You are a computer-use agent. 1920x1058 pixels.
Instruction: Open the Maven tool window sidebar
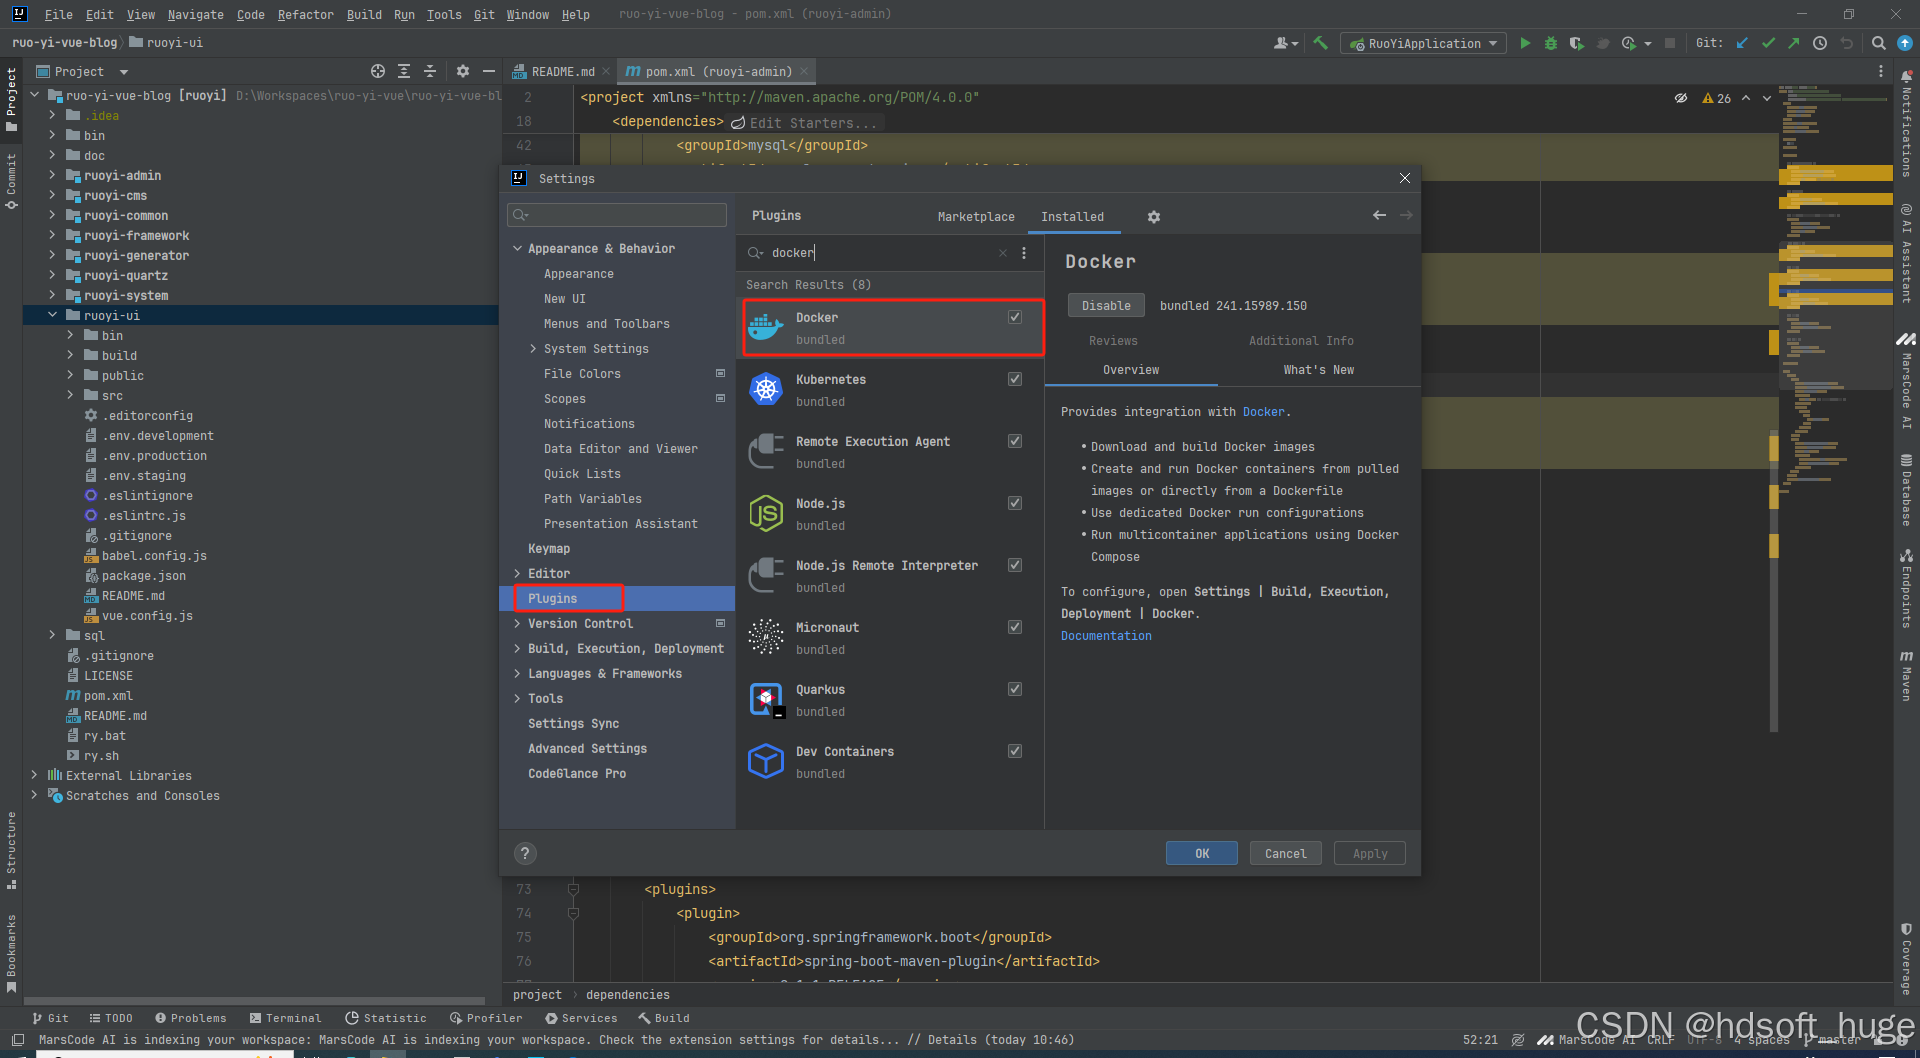(x=1906, y=675)
